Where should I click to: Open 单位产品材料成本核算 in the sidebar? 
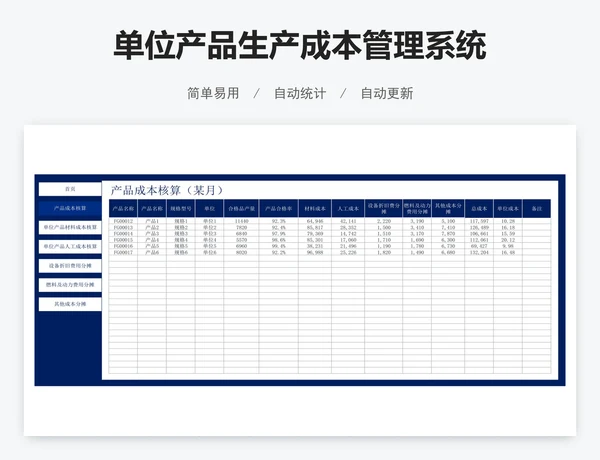(x=70, y=227)
